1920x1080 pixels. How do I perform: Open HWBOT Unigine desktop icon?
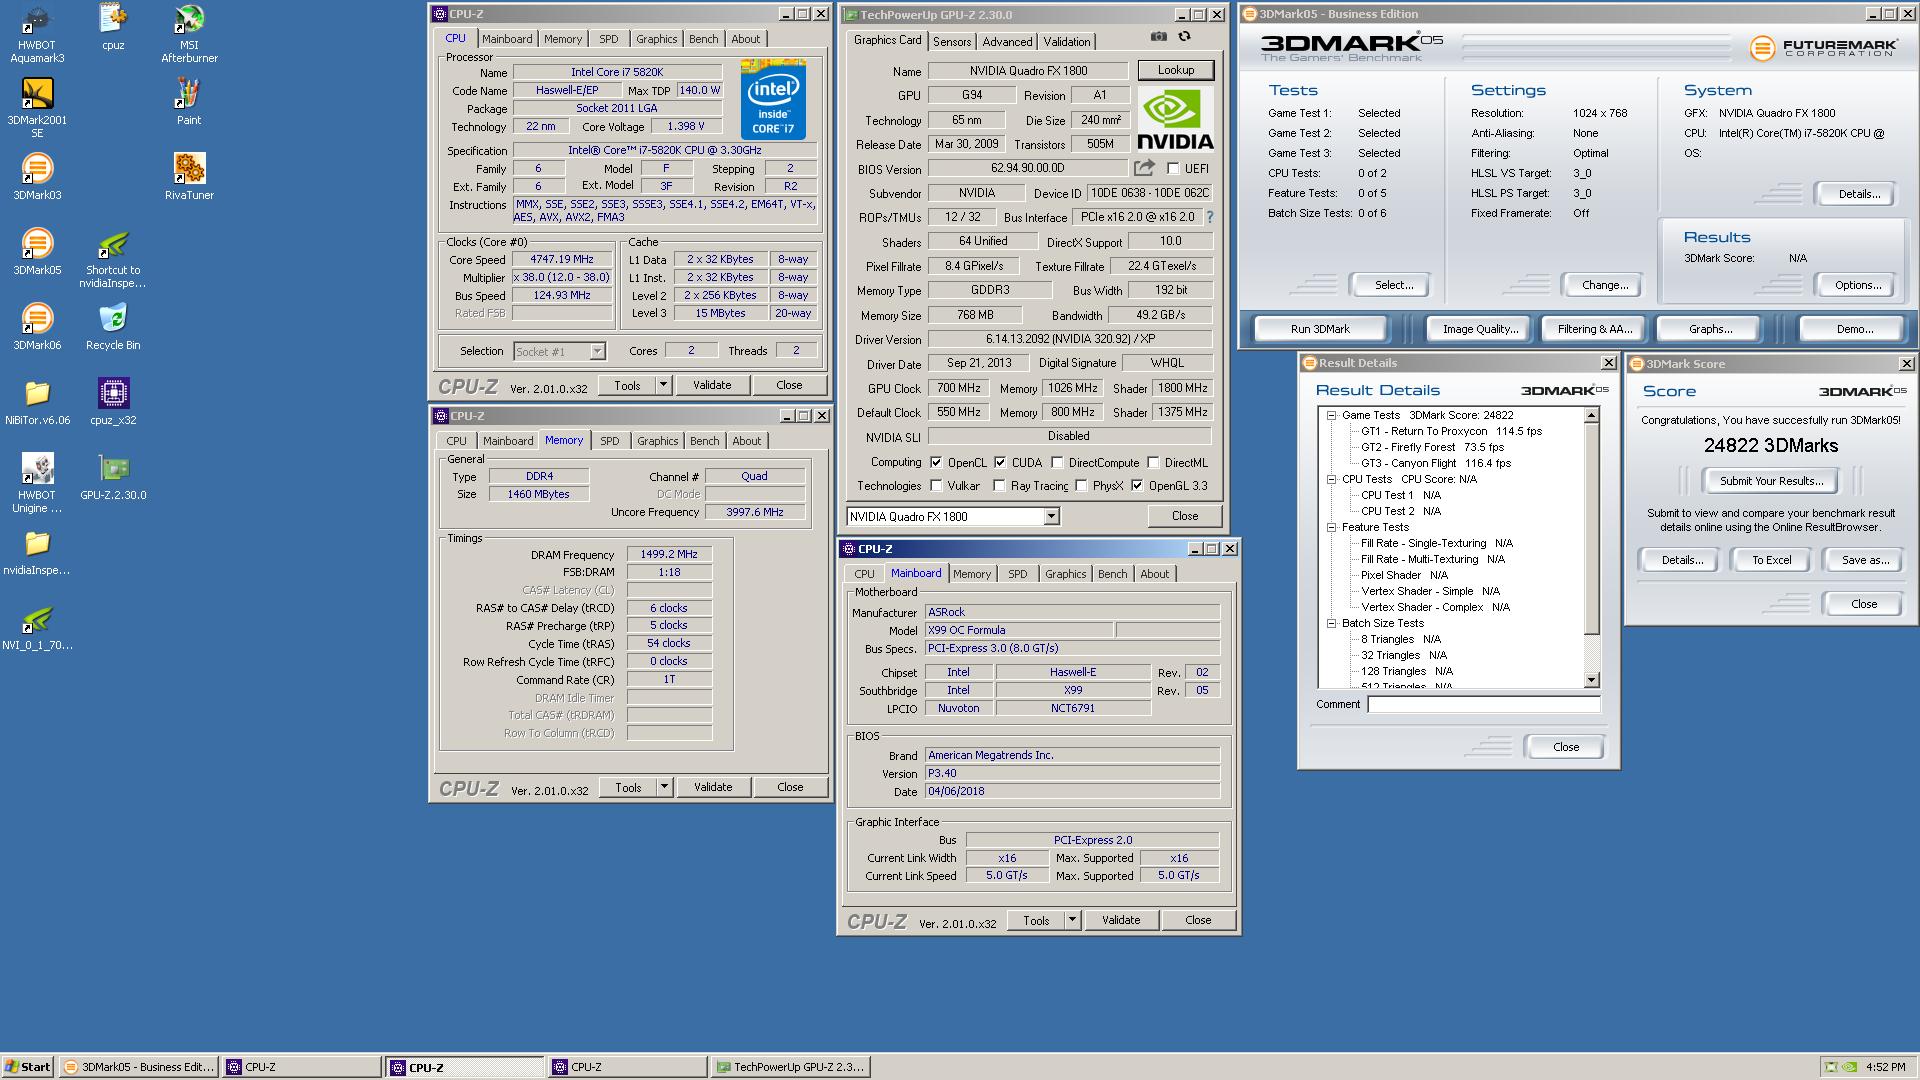37,483
